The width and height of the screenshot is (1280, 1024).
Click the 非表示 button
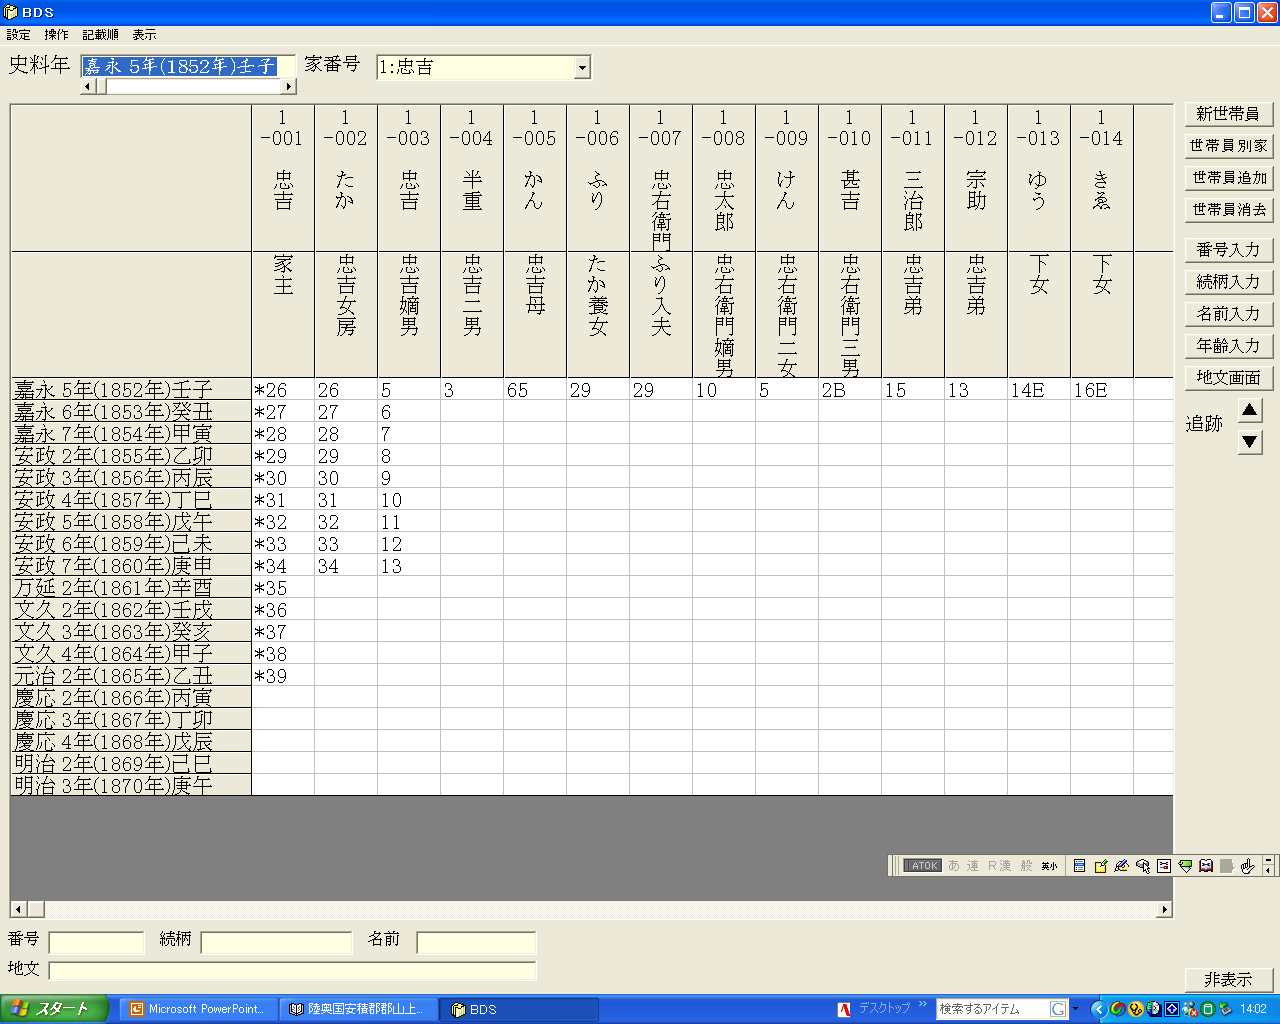[1228, 980]
